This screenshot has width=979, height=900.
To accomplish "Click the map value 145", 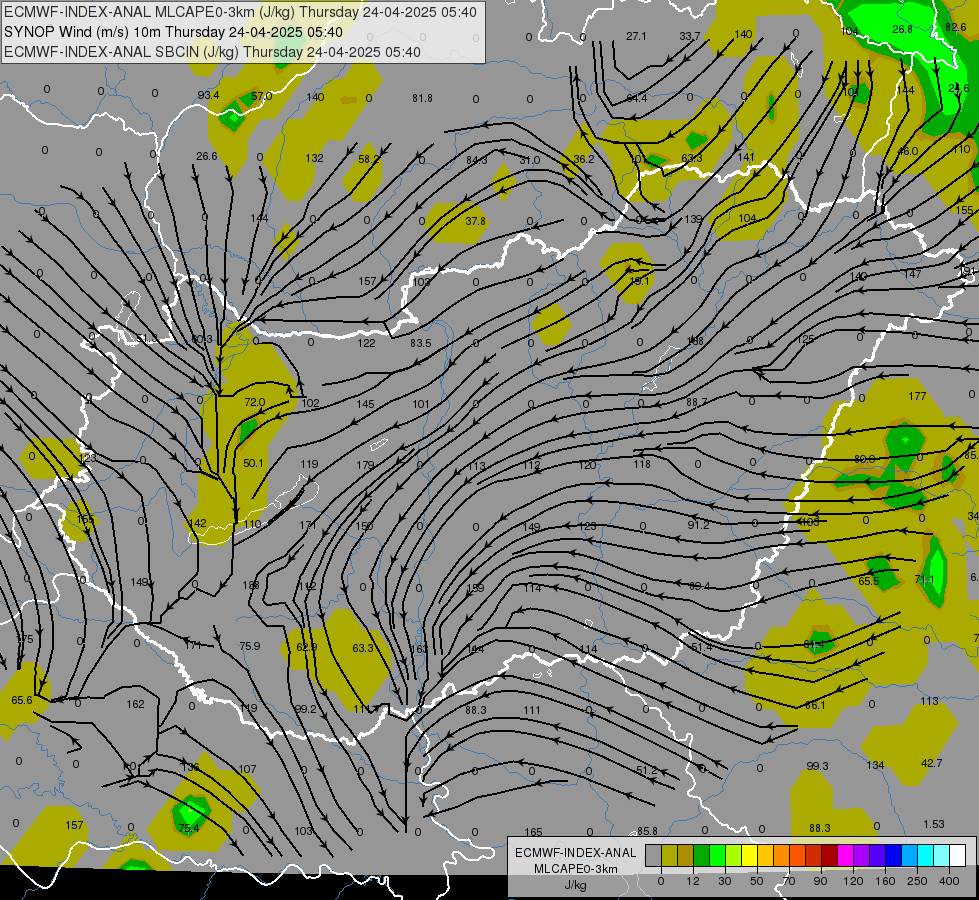I will (x=365, y=404).
